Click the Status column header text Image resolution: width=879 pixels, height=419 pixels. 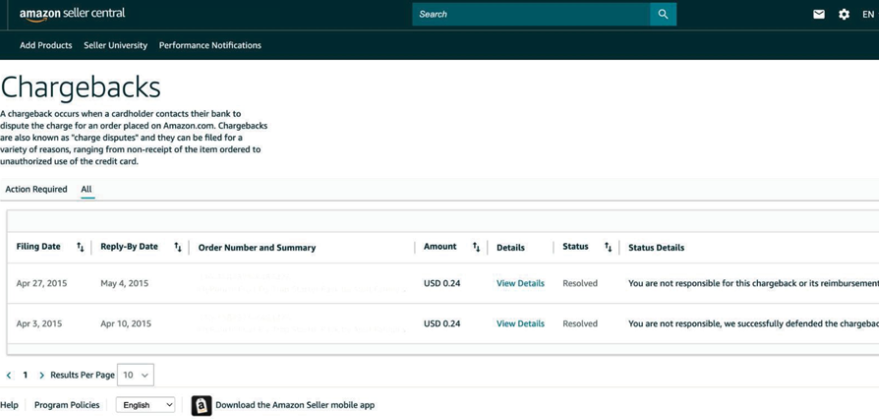576,246
